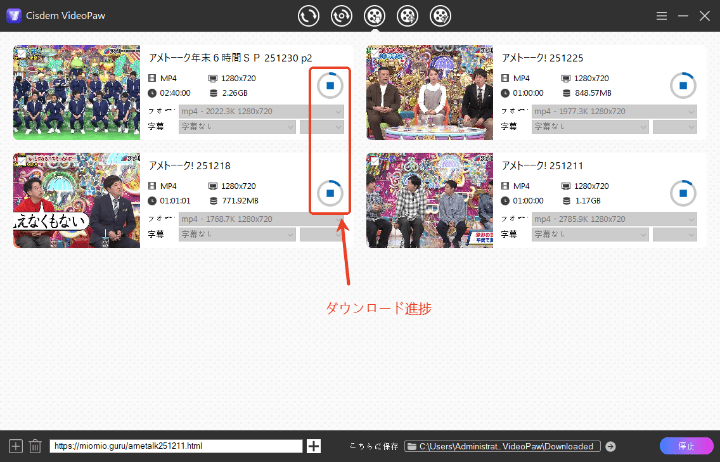Open subtitle dropdown for アメトーーク! 251211
This screenshot has width=720, height=462.
click(590, 234)
